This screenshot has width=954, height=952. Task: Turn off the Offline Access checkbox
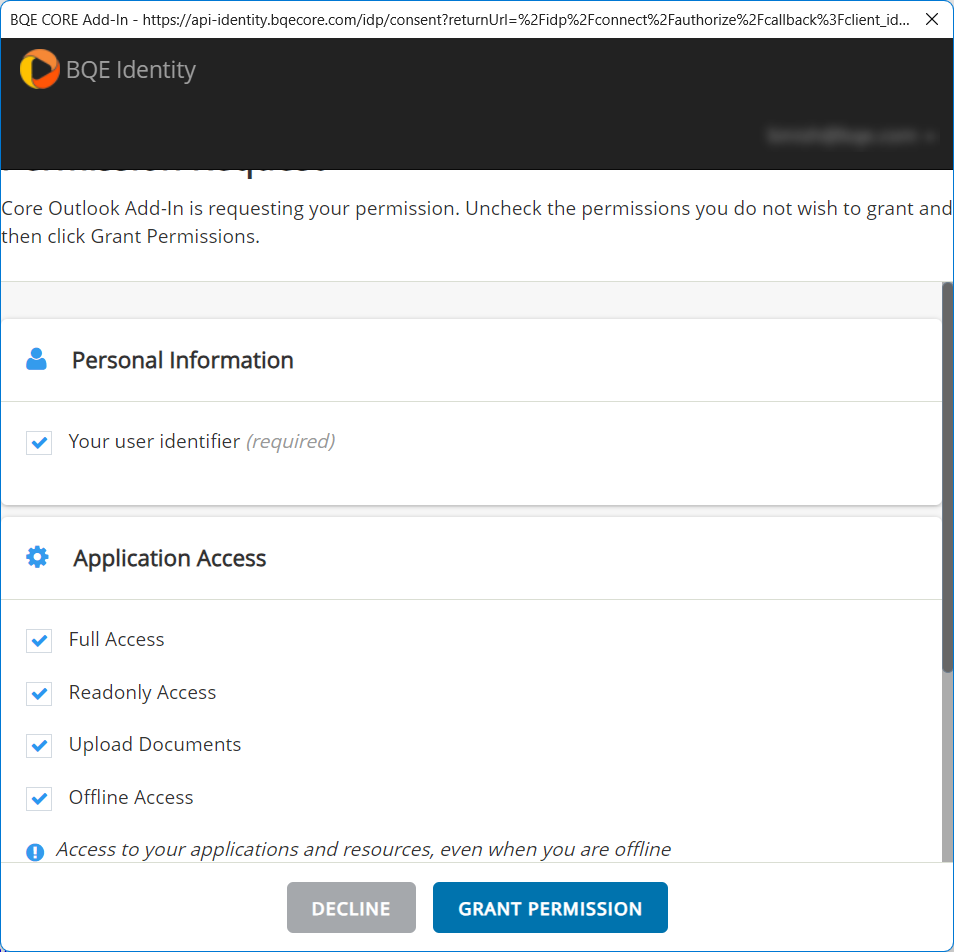(x=39, y=799)
